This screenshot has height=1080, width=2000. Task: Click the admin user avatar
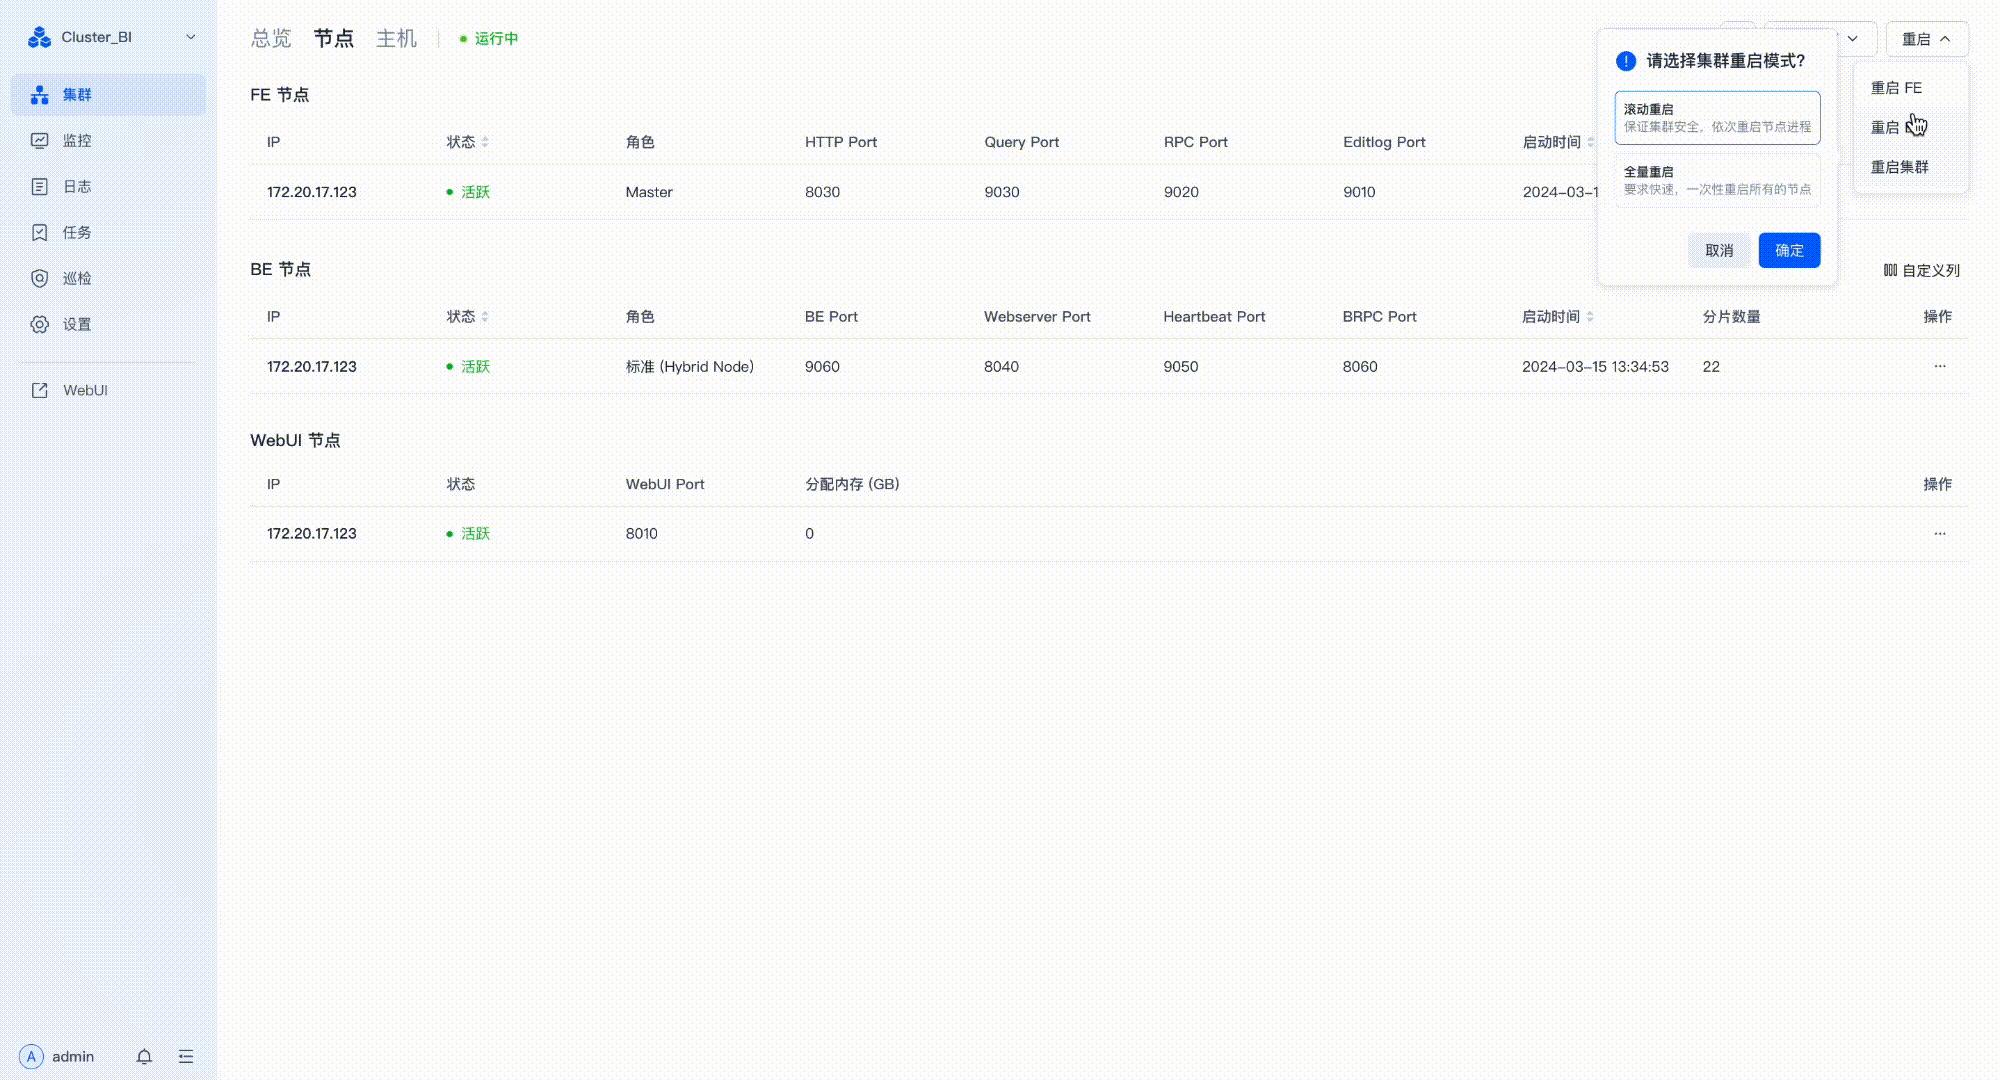click(x=31, y=1057)
